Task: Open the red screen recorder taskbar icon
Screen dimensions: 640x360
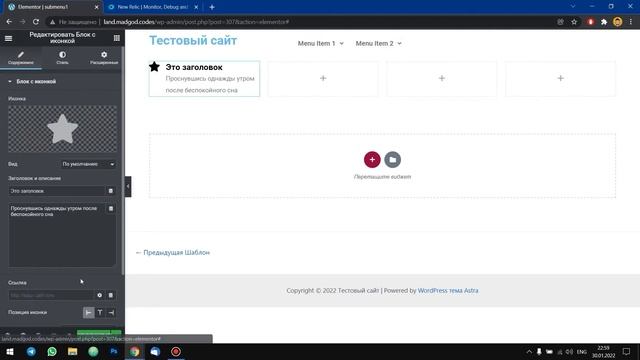Action: pyautogui.click(x=176, y=351)
